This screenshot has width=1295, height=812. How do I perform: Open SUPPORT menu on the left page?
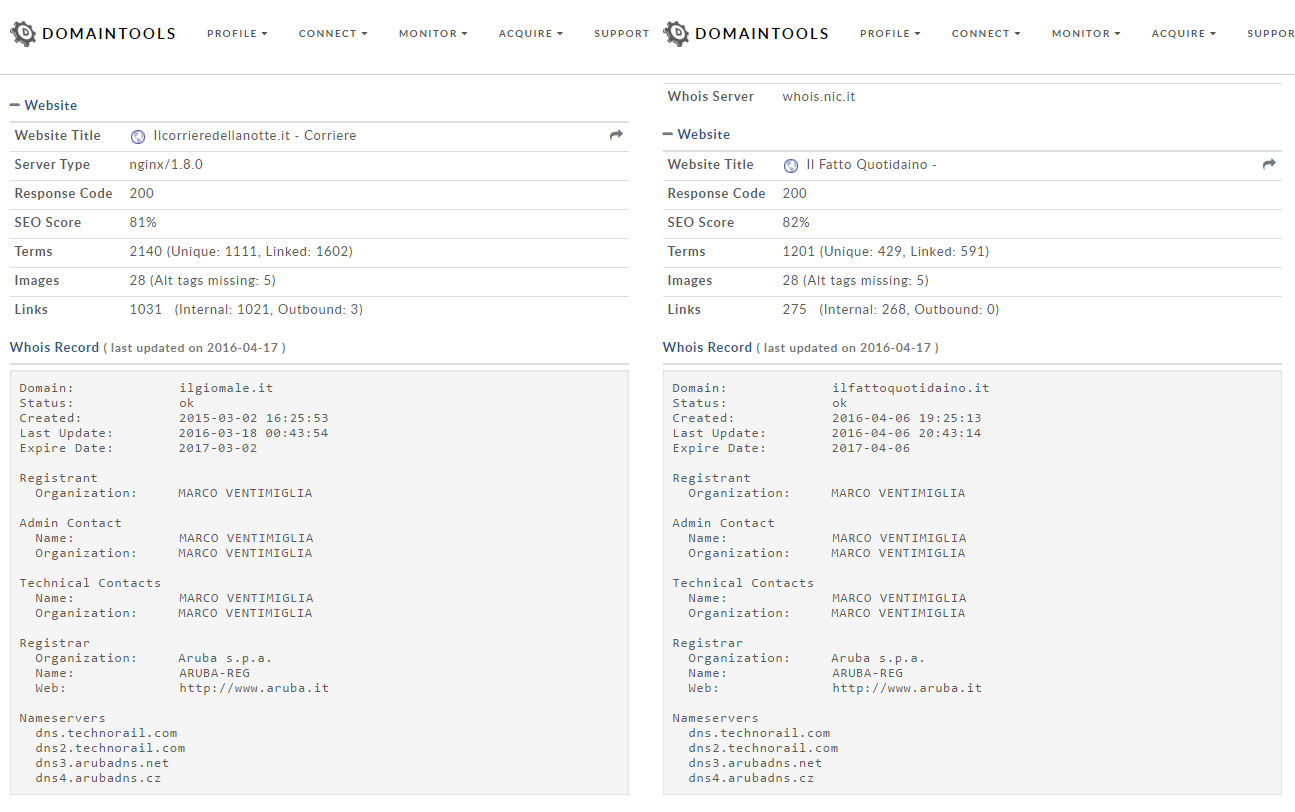coord(622,33)
